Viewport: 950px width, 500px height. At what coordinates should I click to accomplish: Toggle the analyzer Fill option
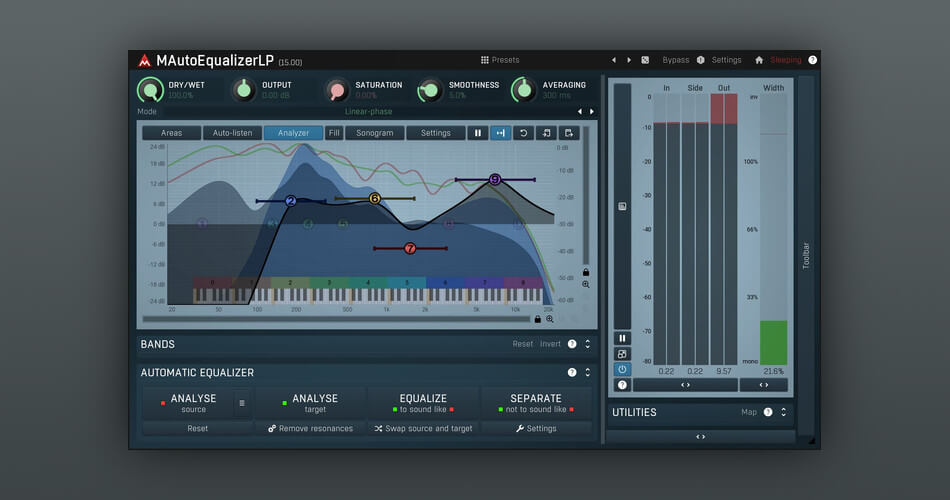pyautogui.click(x=334, y=133)
